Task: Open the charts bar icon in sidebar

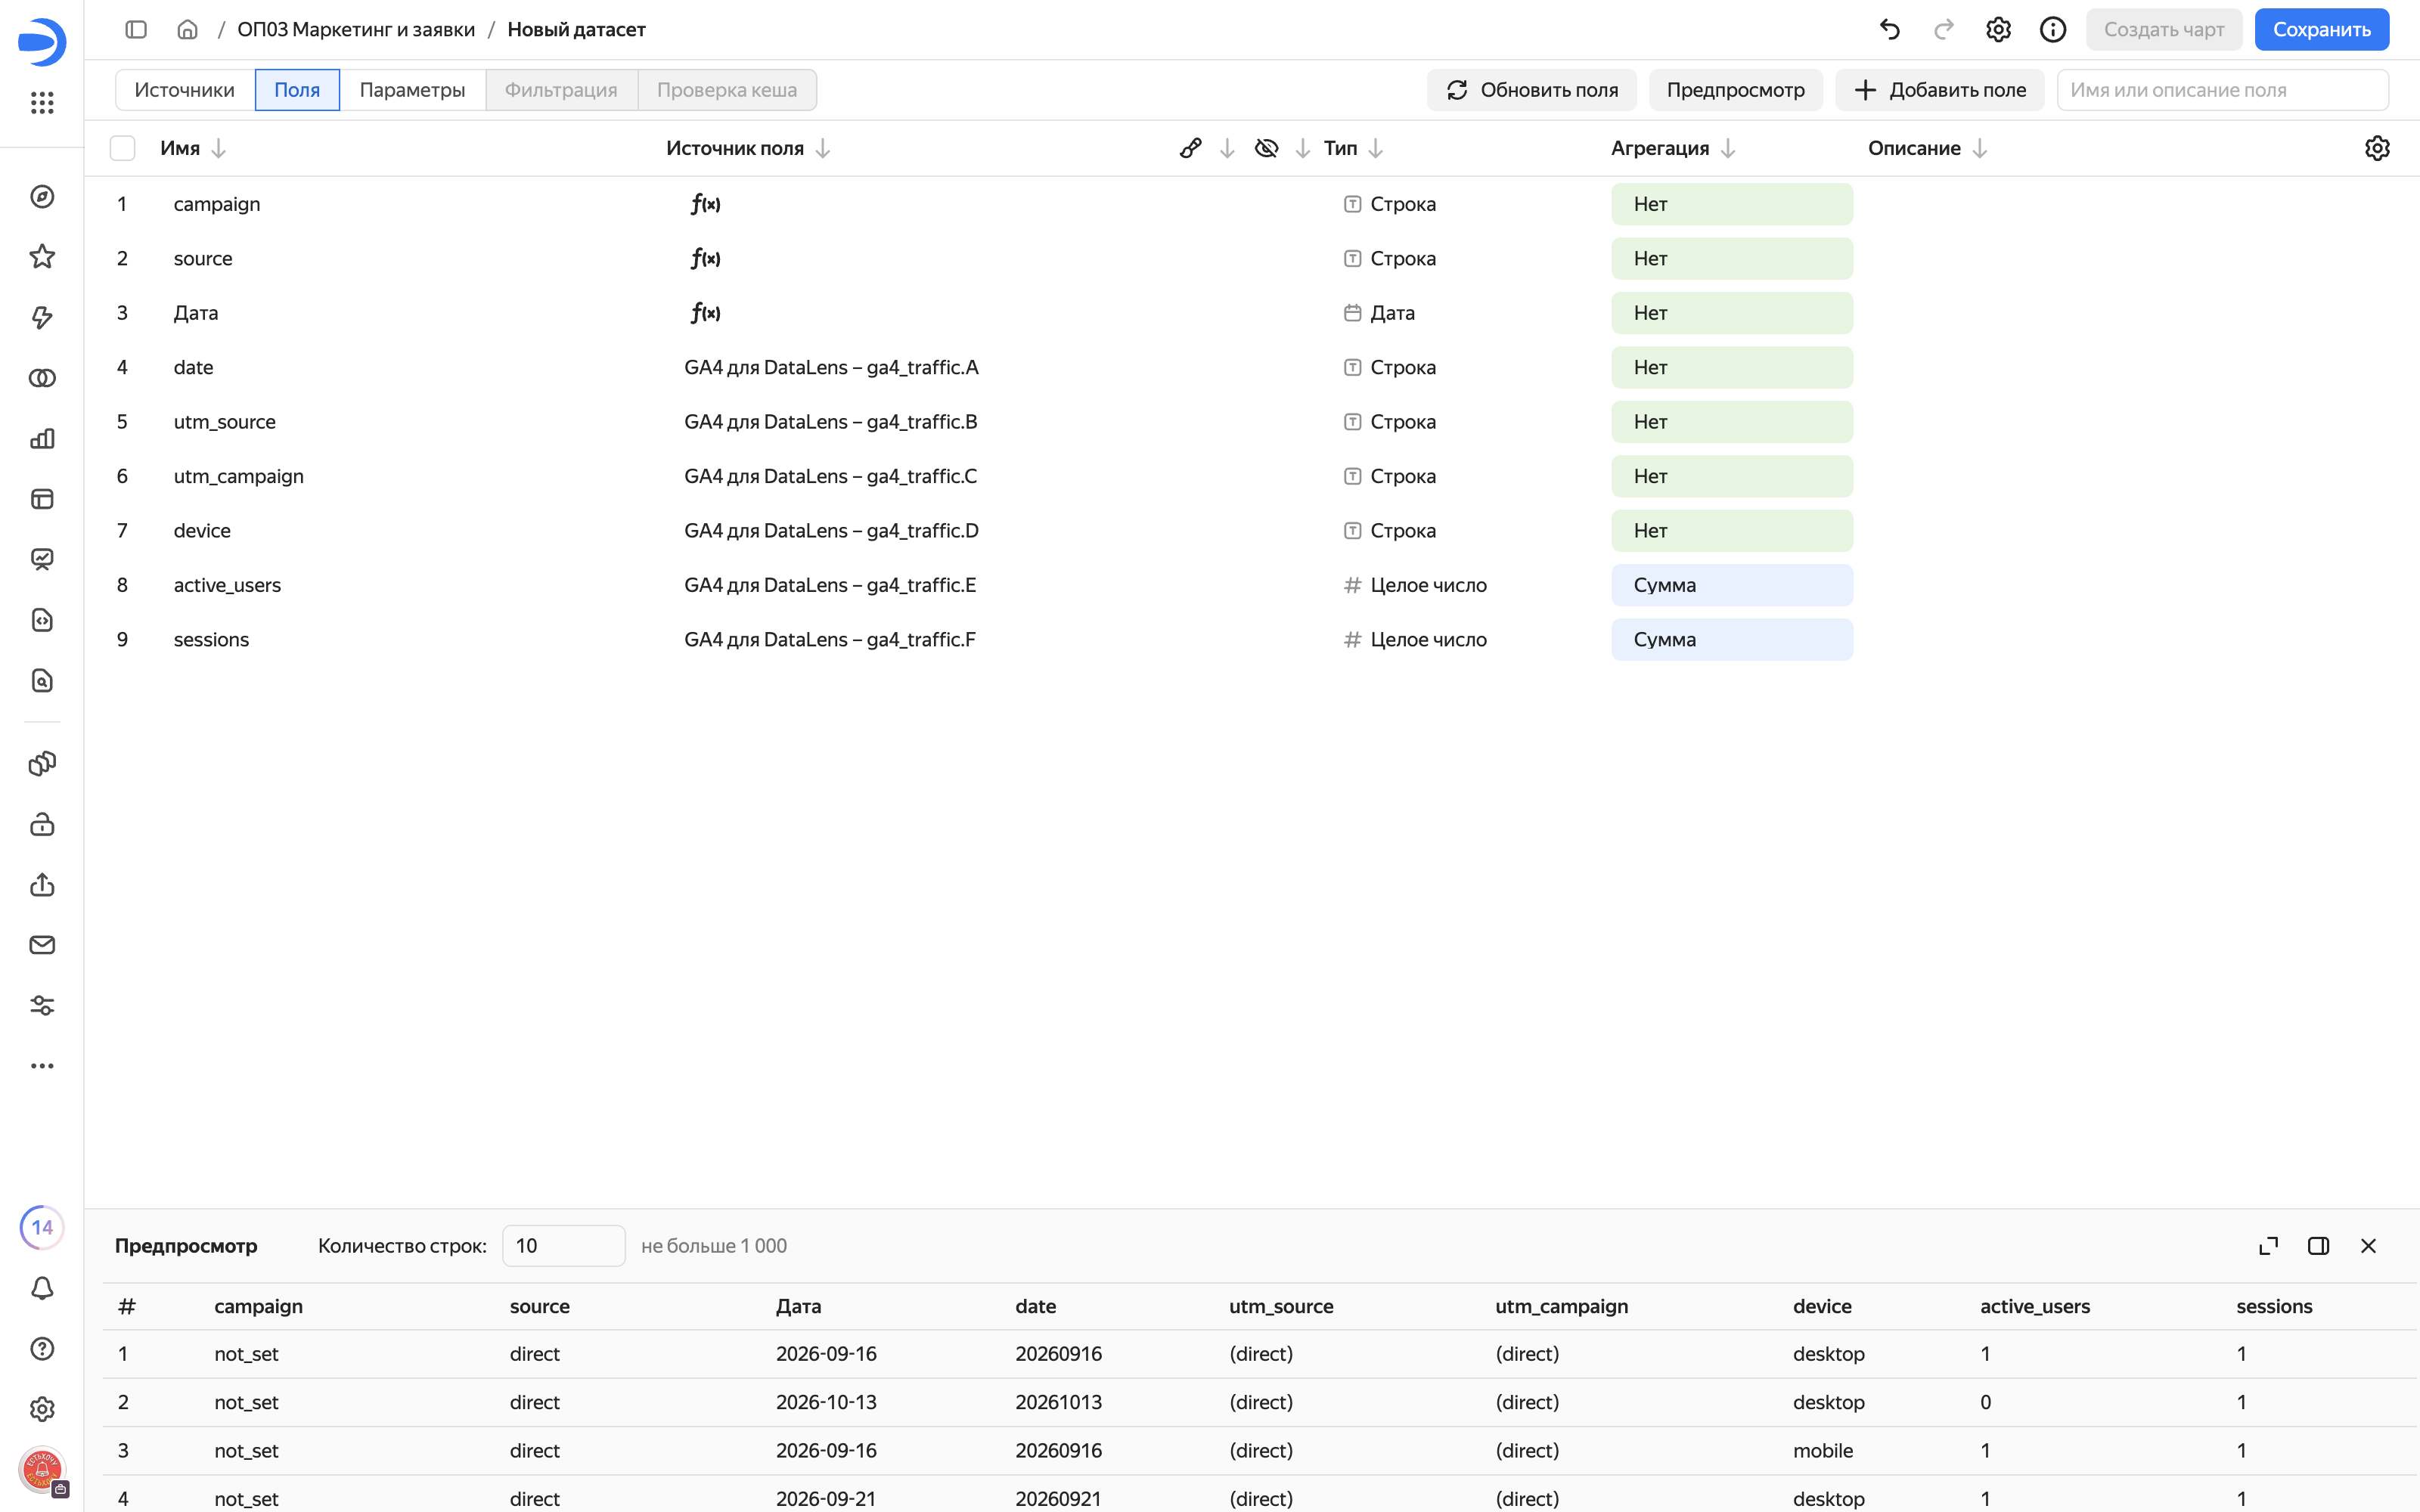Action: click(x=42, y=438)
